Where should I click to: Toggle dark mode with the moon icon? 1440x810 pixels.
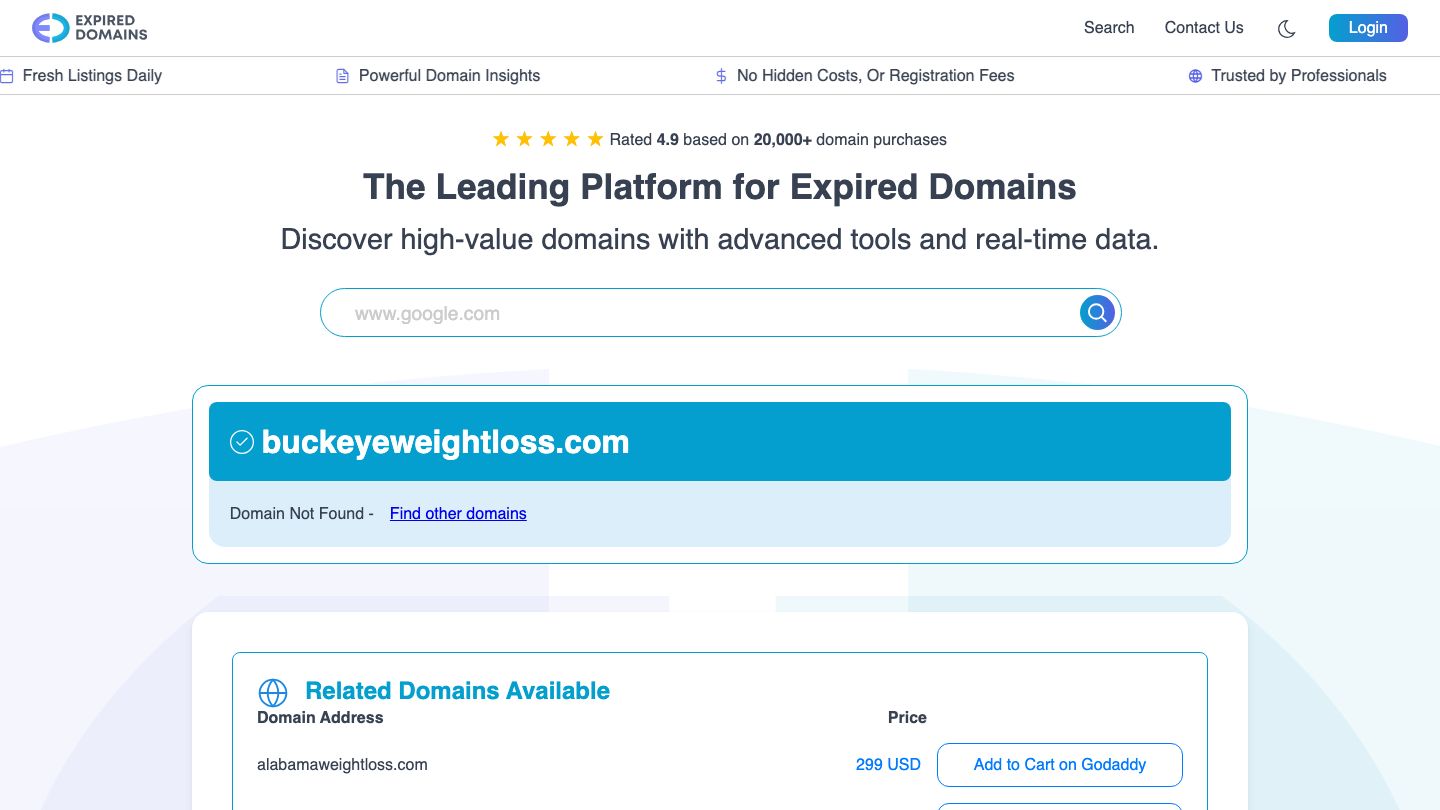tap(1287, 29)
